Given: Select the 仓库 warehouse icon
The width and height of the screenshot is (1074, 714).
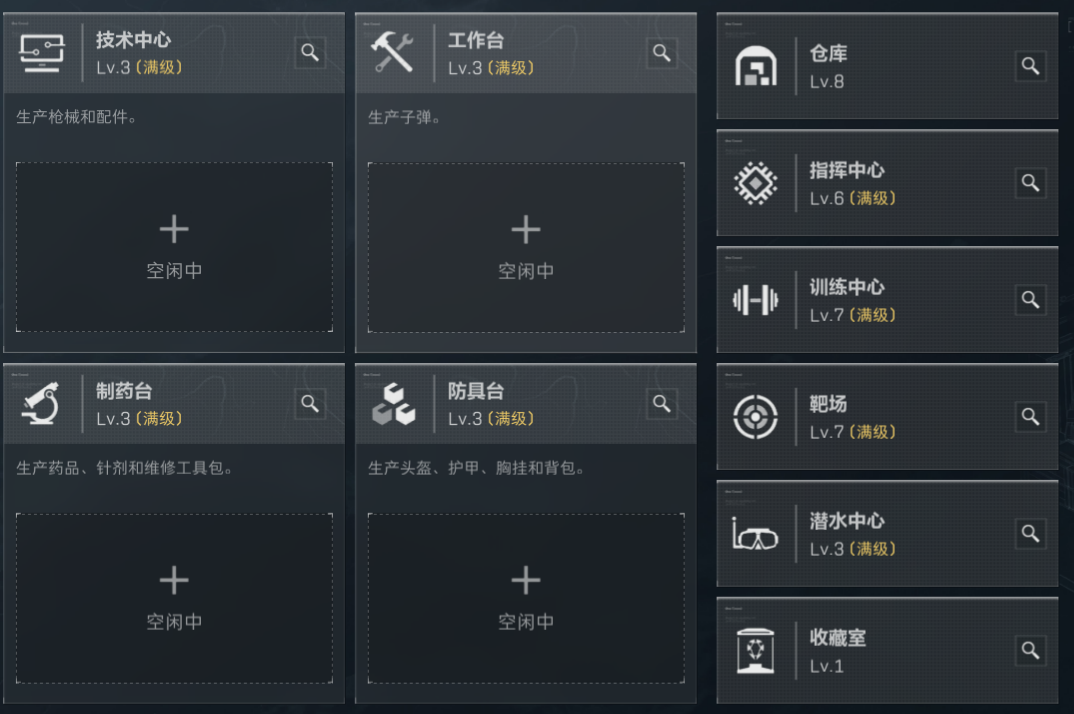Looking at the screenshot, I should (755, 66).
